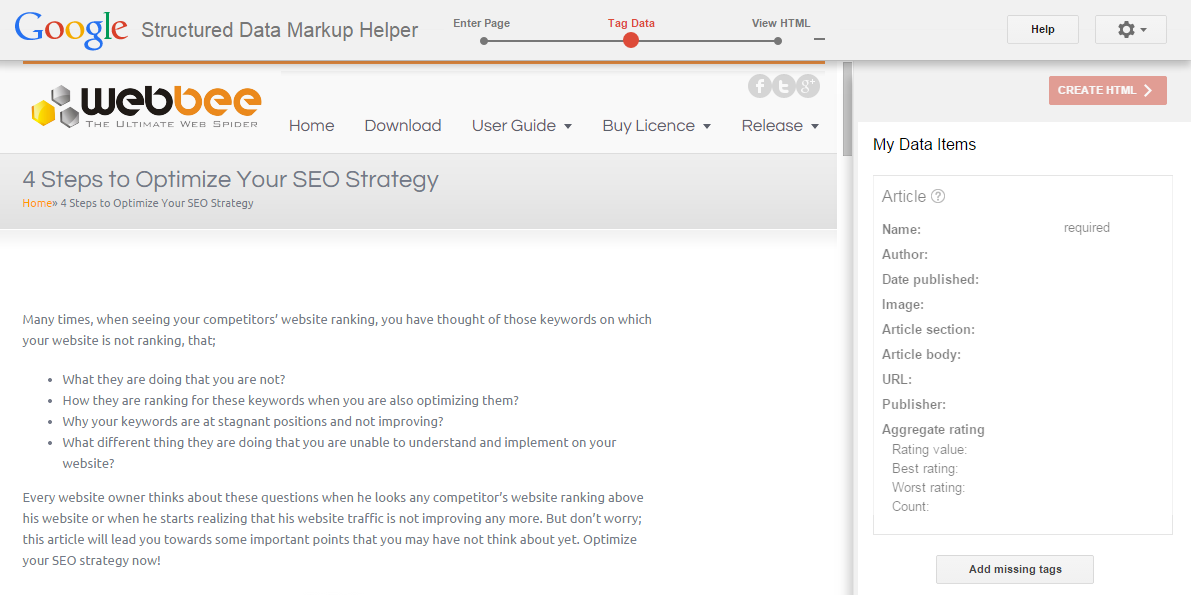1191x595 pixels.
Task: Click the 'Date published:' data item label
Action: (930, 280)
